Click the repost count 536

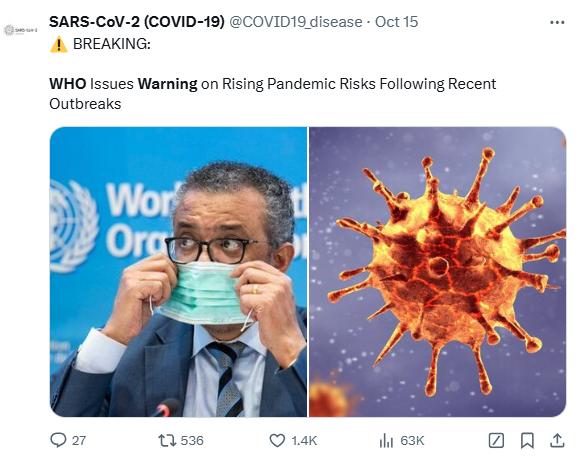point(192,441)
